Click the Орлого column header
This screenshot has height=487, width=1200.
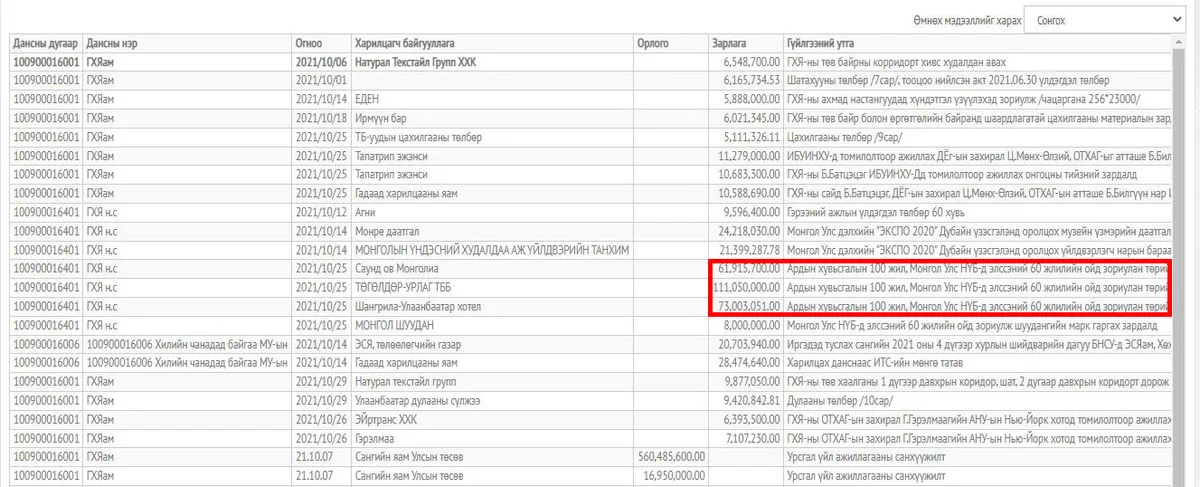pyautogui.click(x=671, y=44)
